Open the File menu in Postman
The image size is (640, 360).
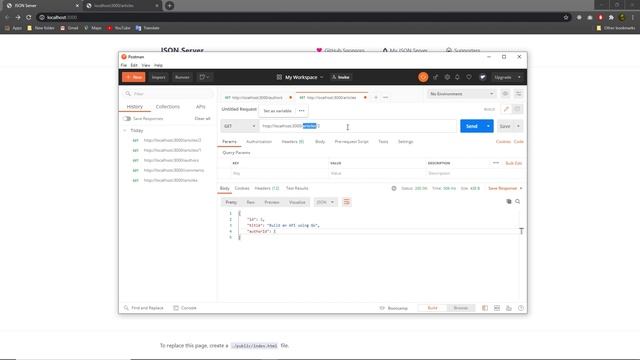(x=124, y=65)
